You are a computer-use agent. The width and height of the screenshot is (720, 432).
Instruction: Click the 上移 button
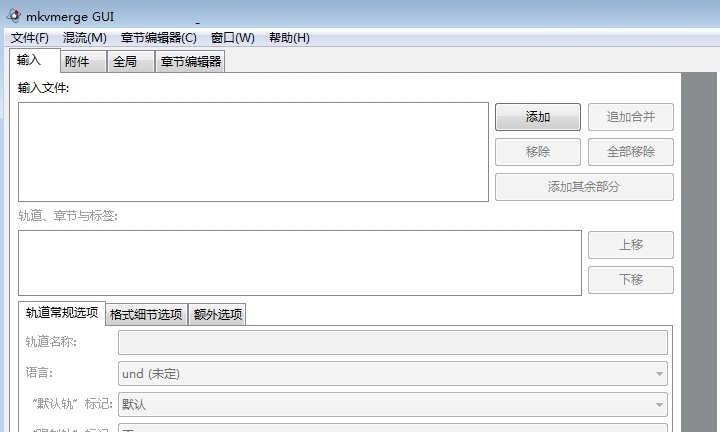coord(631,245)
